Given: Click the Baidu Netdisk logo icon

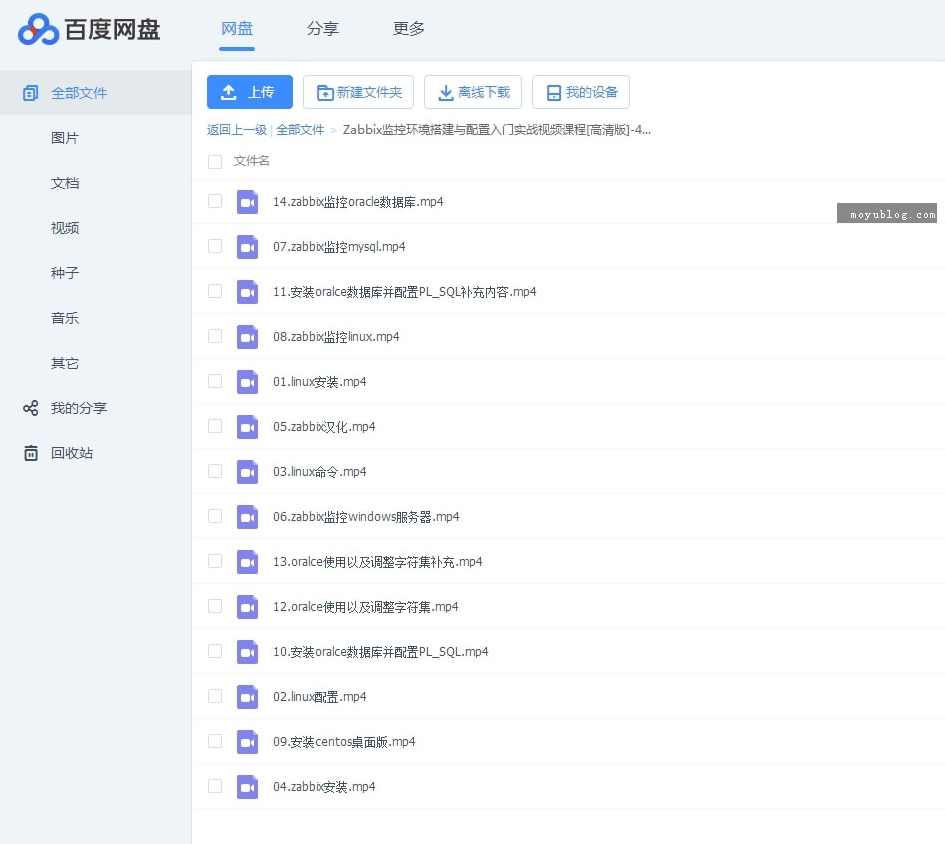Looking at the screenshot, I should coord(39,30).
